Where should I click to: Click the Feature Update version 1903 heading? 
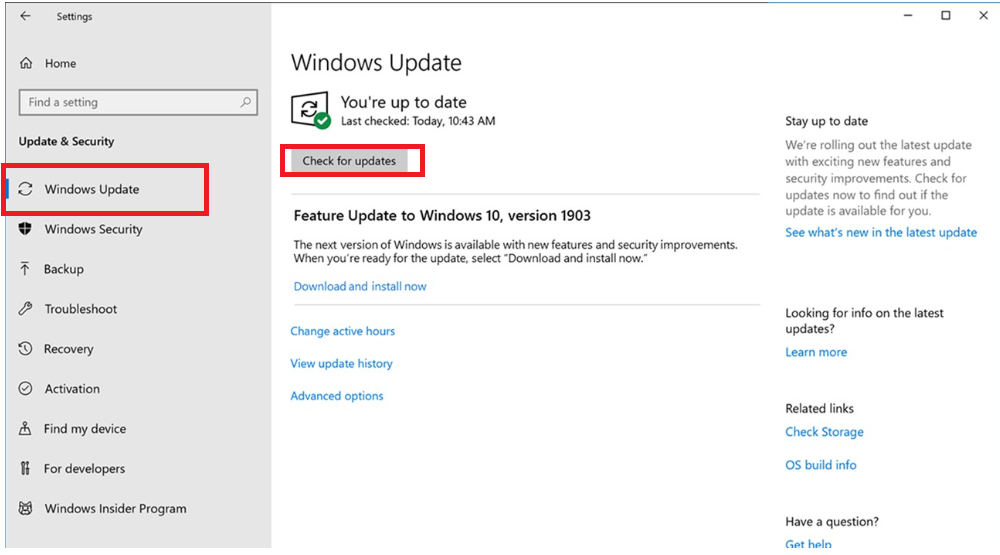click(x=442, y=216)
